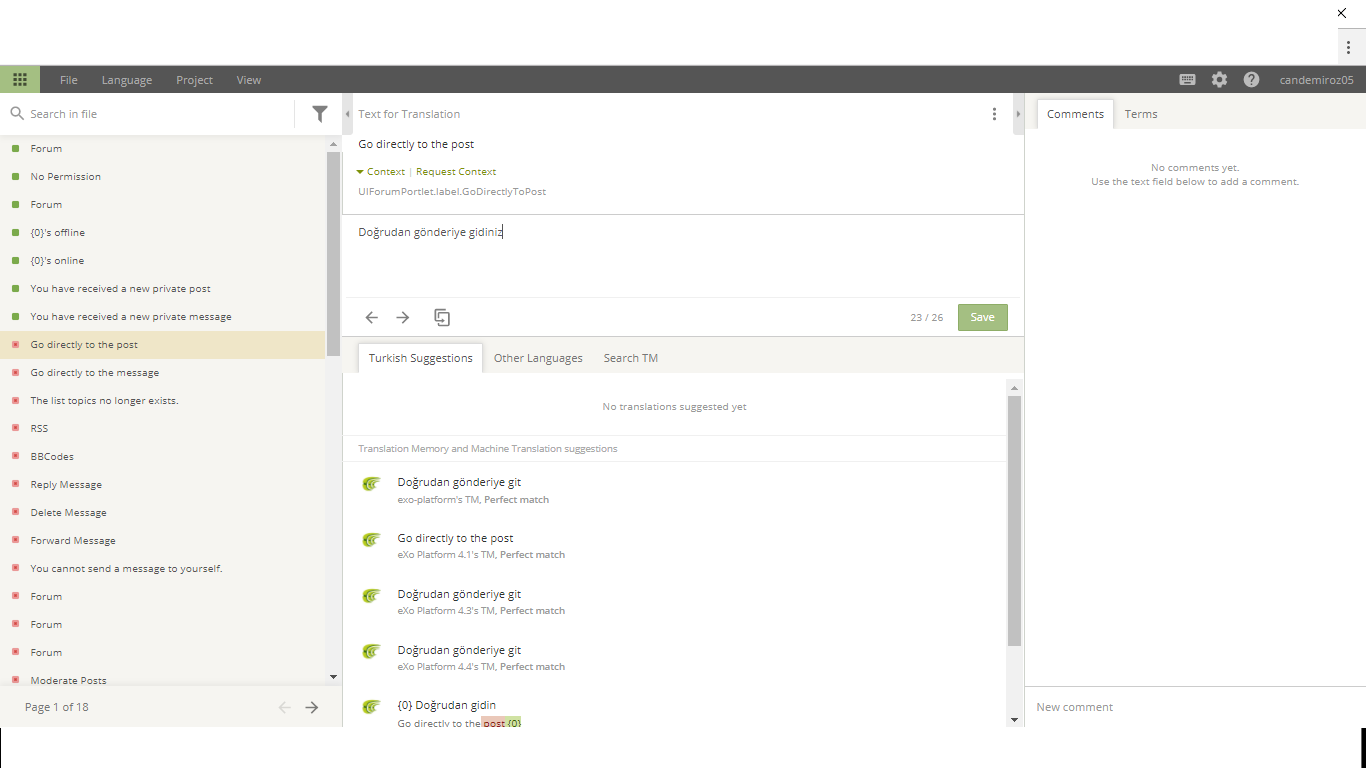Select '{0}'s offline' string
The width and height of the screenshot is (1366, 768).
163,232
